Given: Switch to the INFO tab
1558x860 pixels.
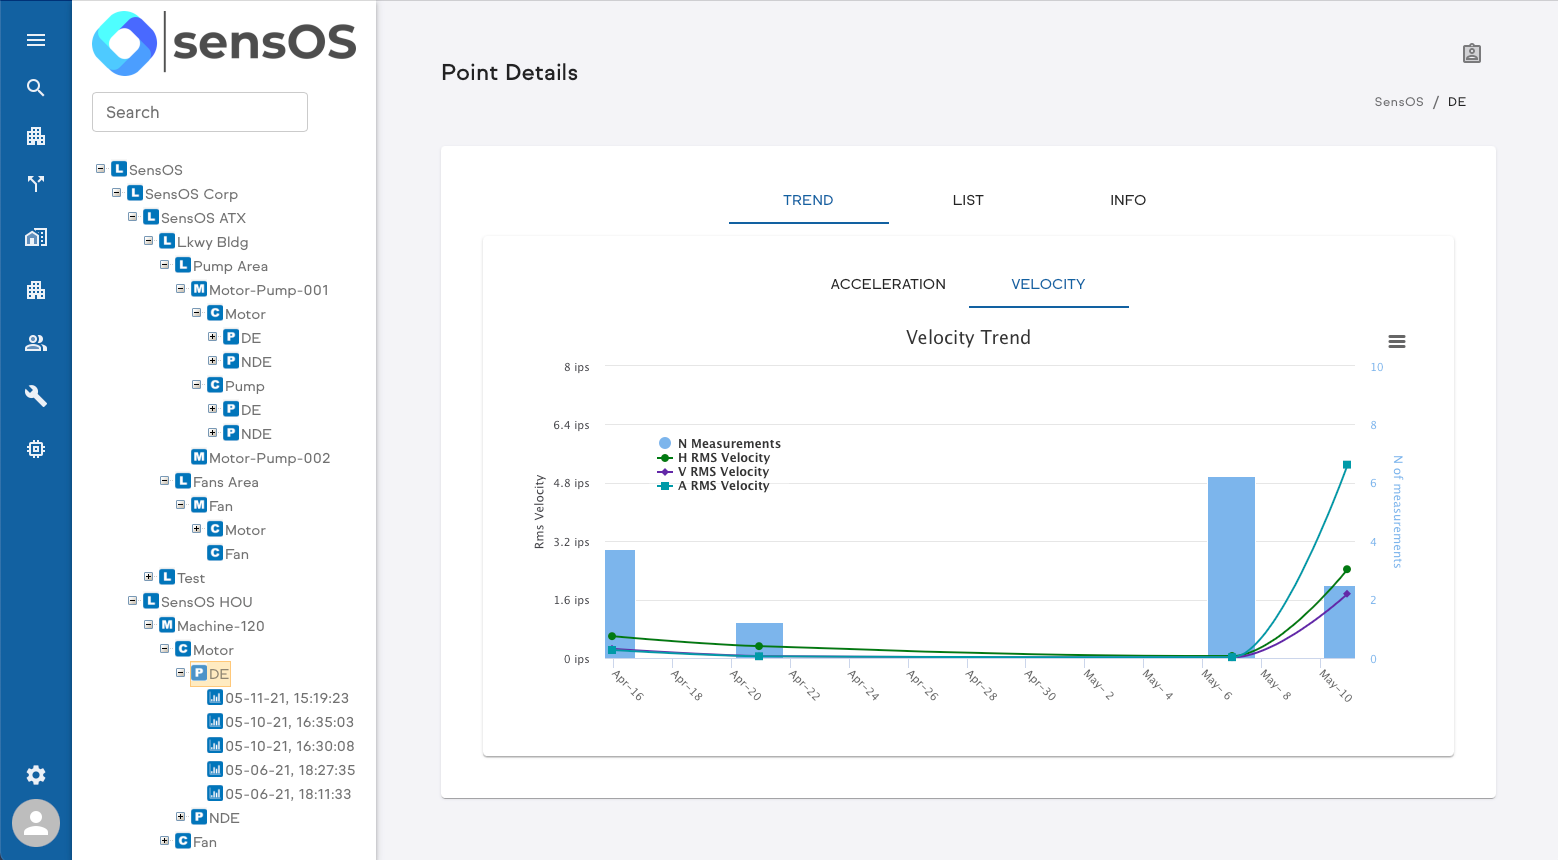Looking at the screenshot, I should pyautogui.click(x=1128, y=200).
